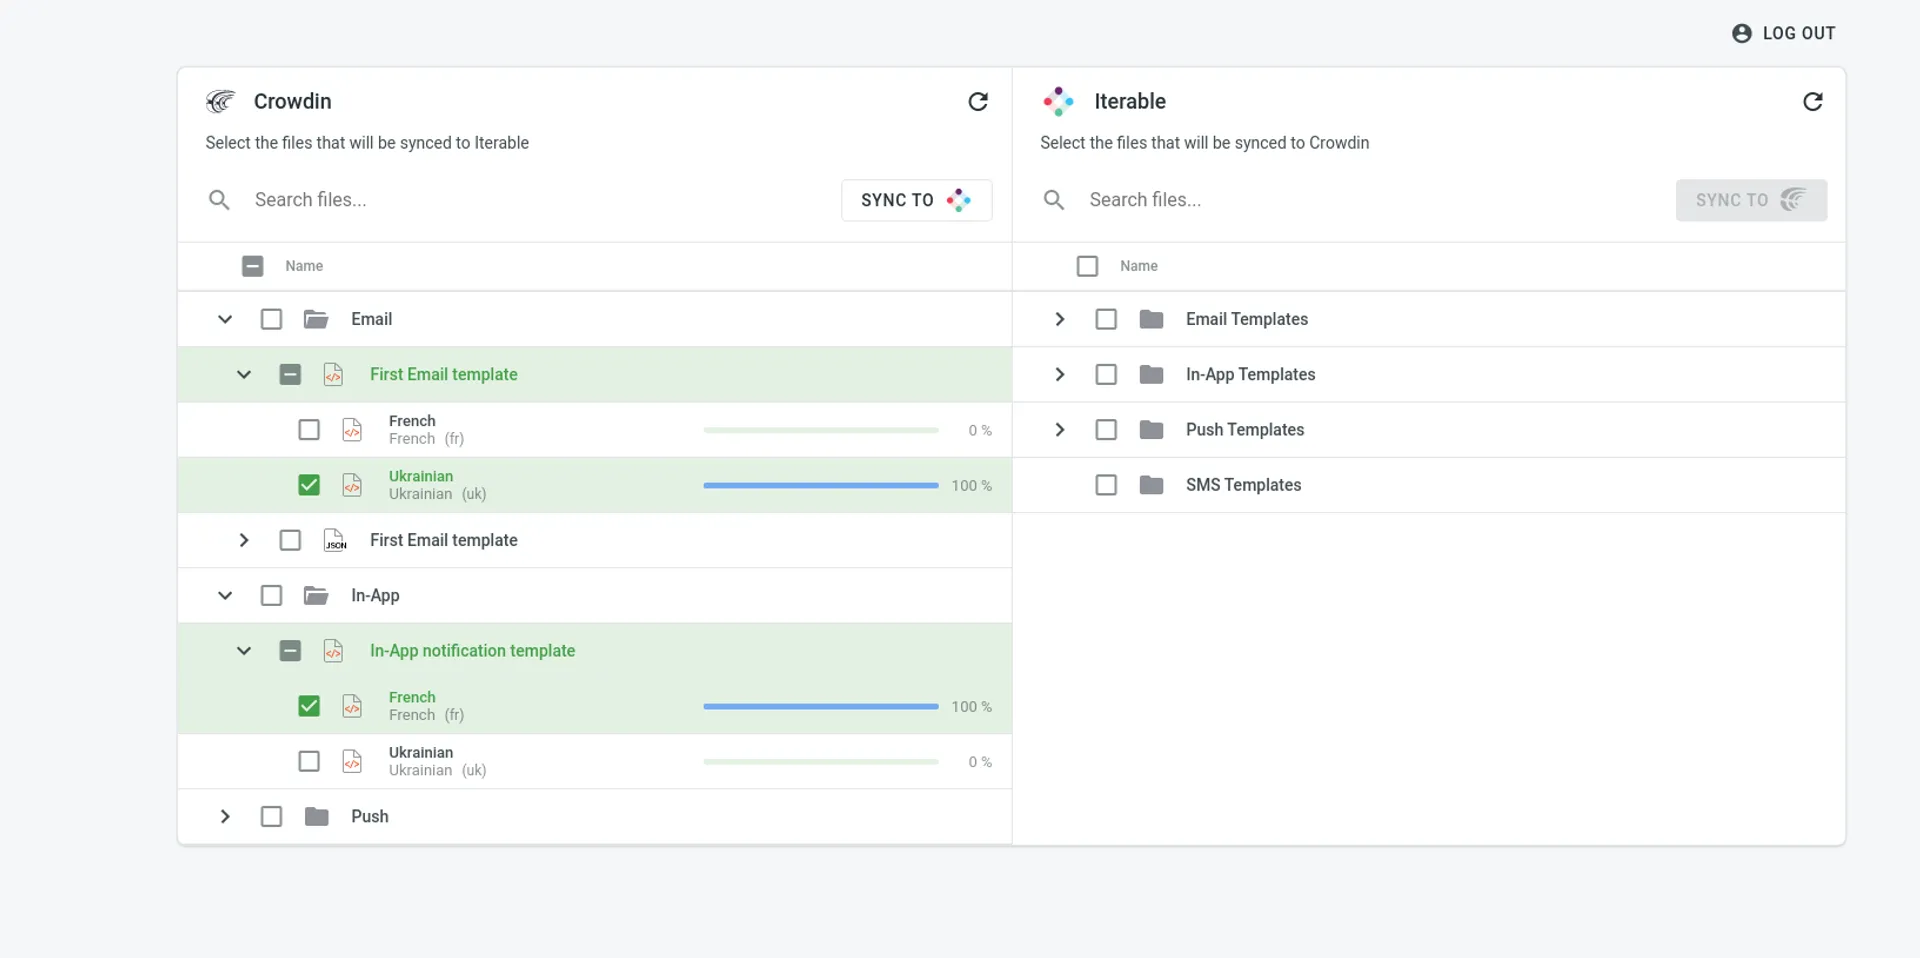Click the Push folder icon
Screen dimensions: 1920x958
click(316, 817)
